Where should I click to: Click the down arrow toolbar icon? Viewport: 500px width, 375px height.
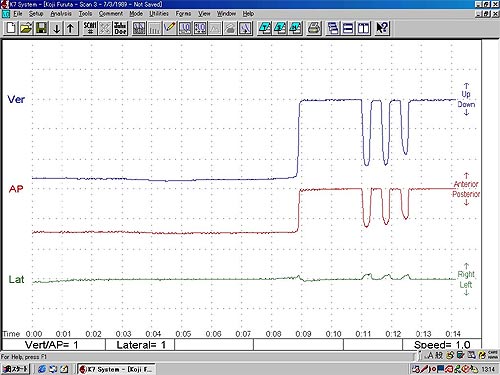(57, 28)
